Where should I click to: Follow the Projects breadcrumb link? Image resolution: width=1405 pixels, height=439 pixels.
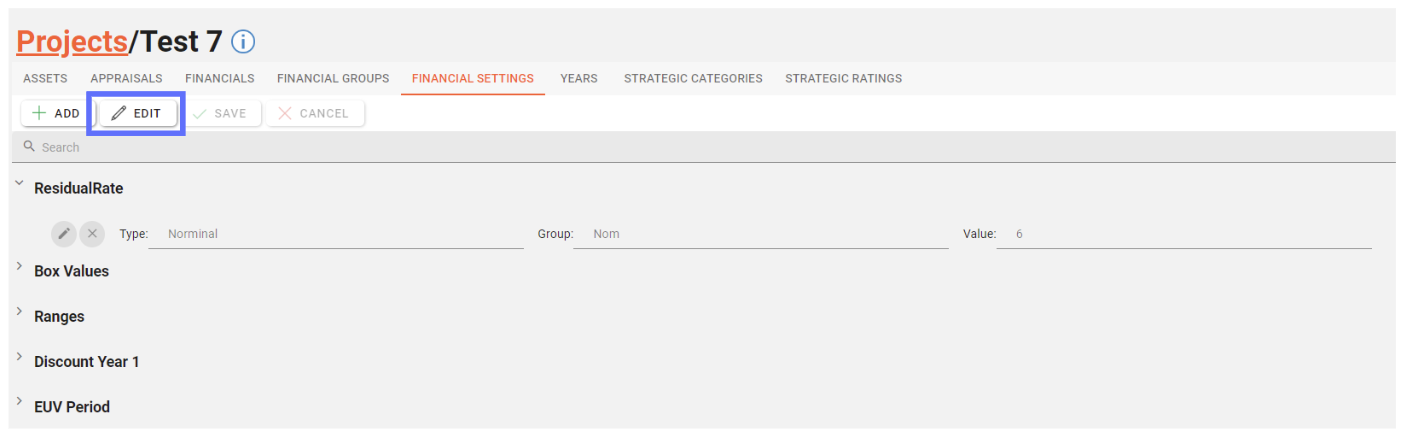pos(72,41)
